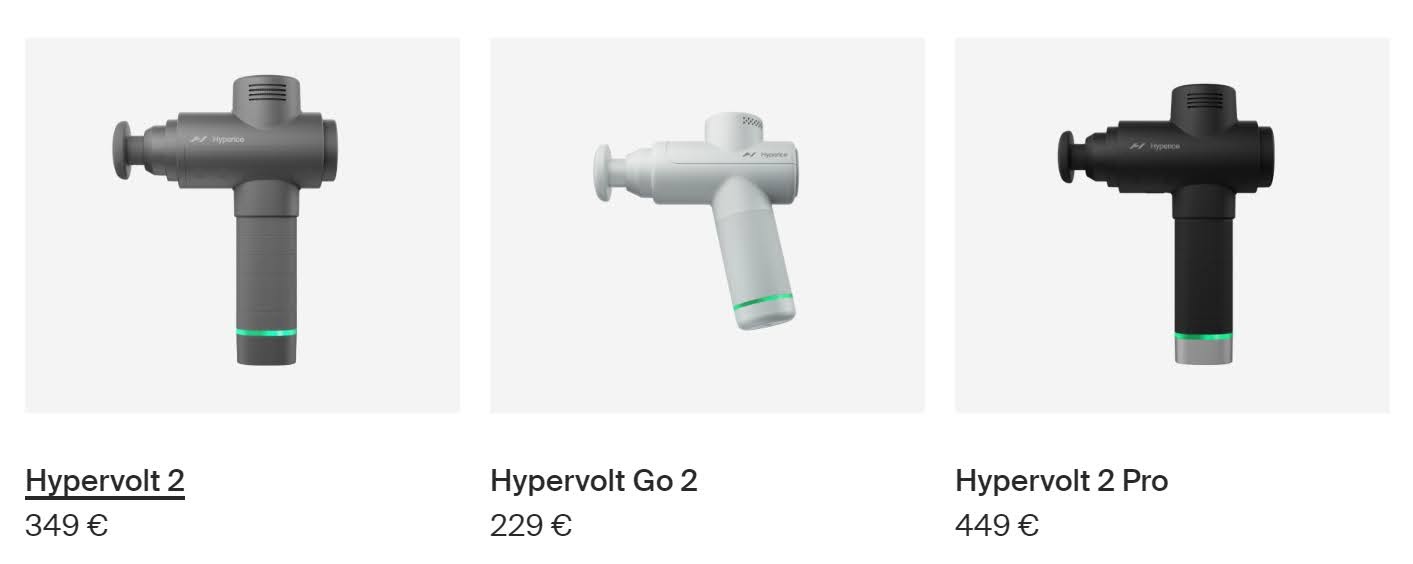This screenshot has width=1413, height=564.
Task: Select the 449 € price text
Action: point(997,525)
